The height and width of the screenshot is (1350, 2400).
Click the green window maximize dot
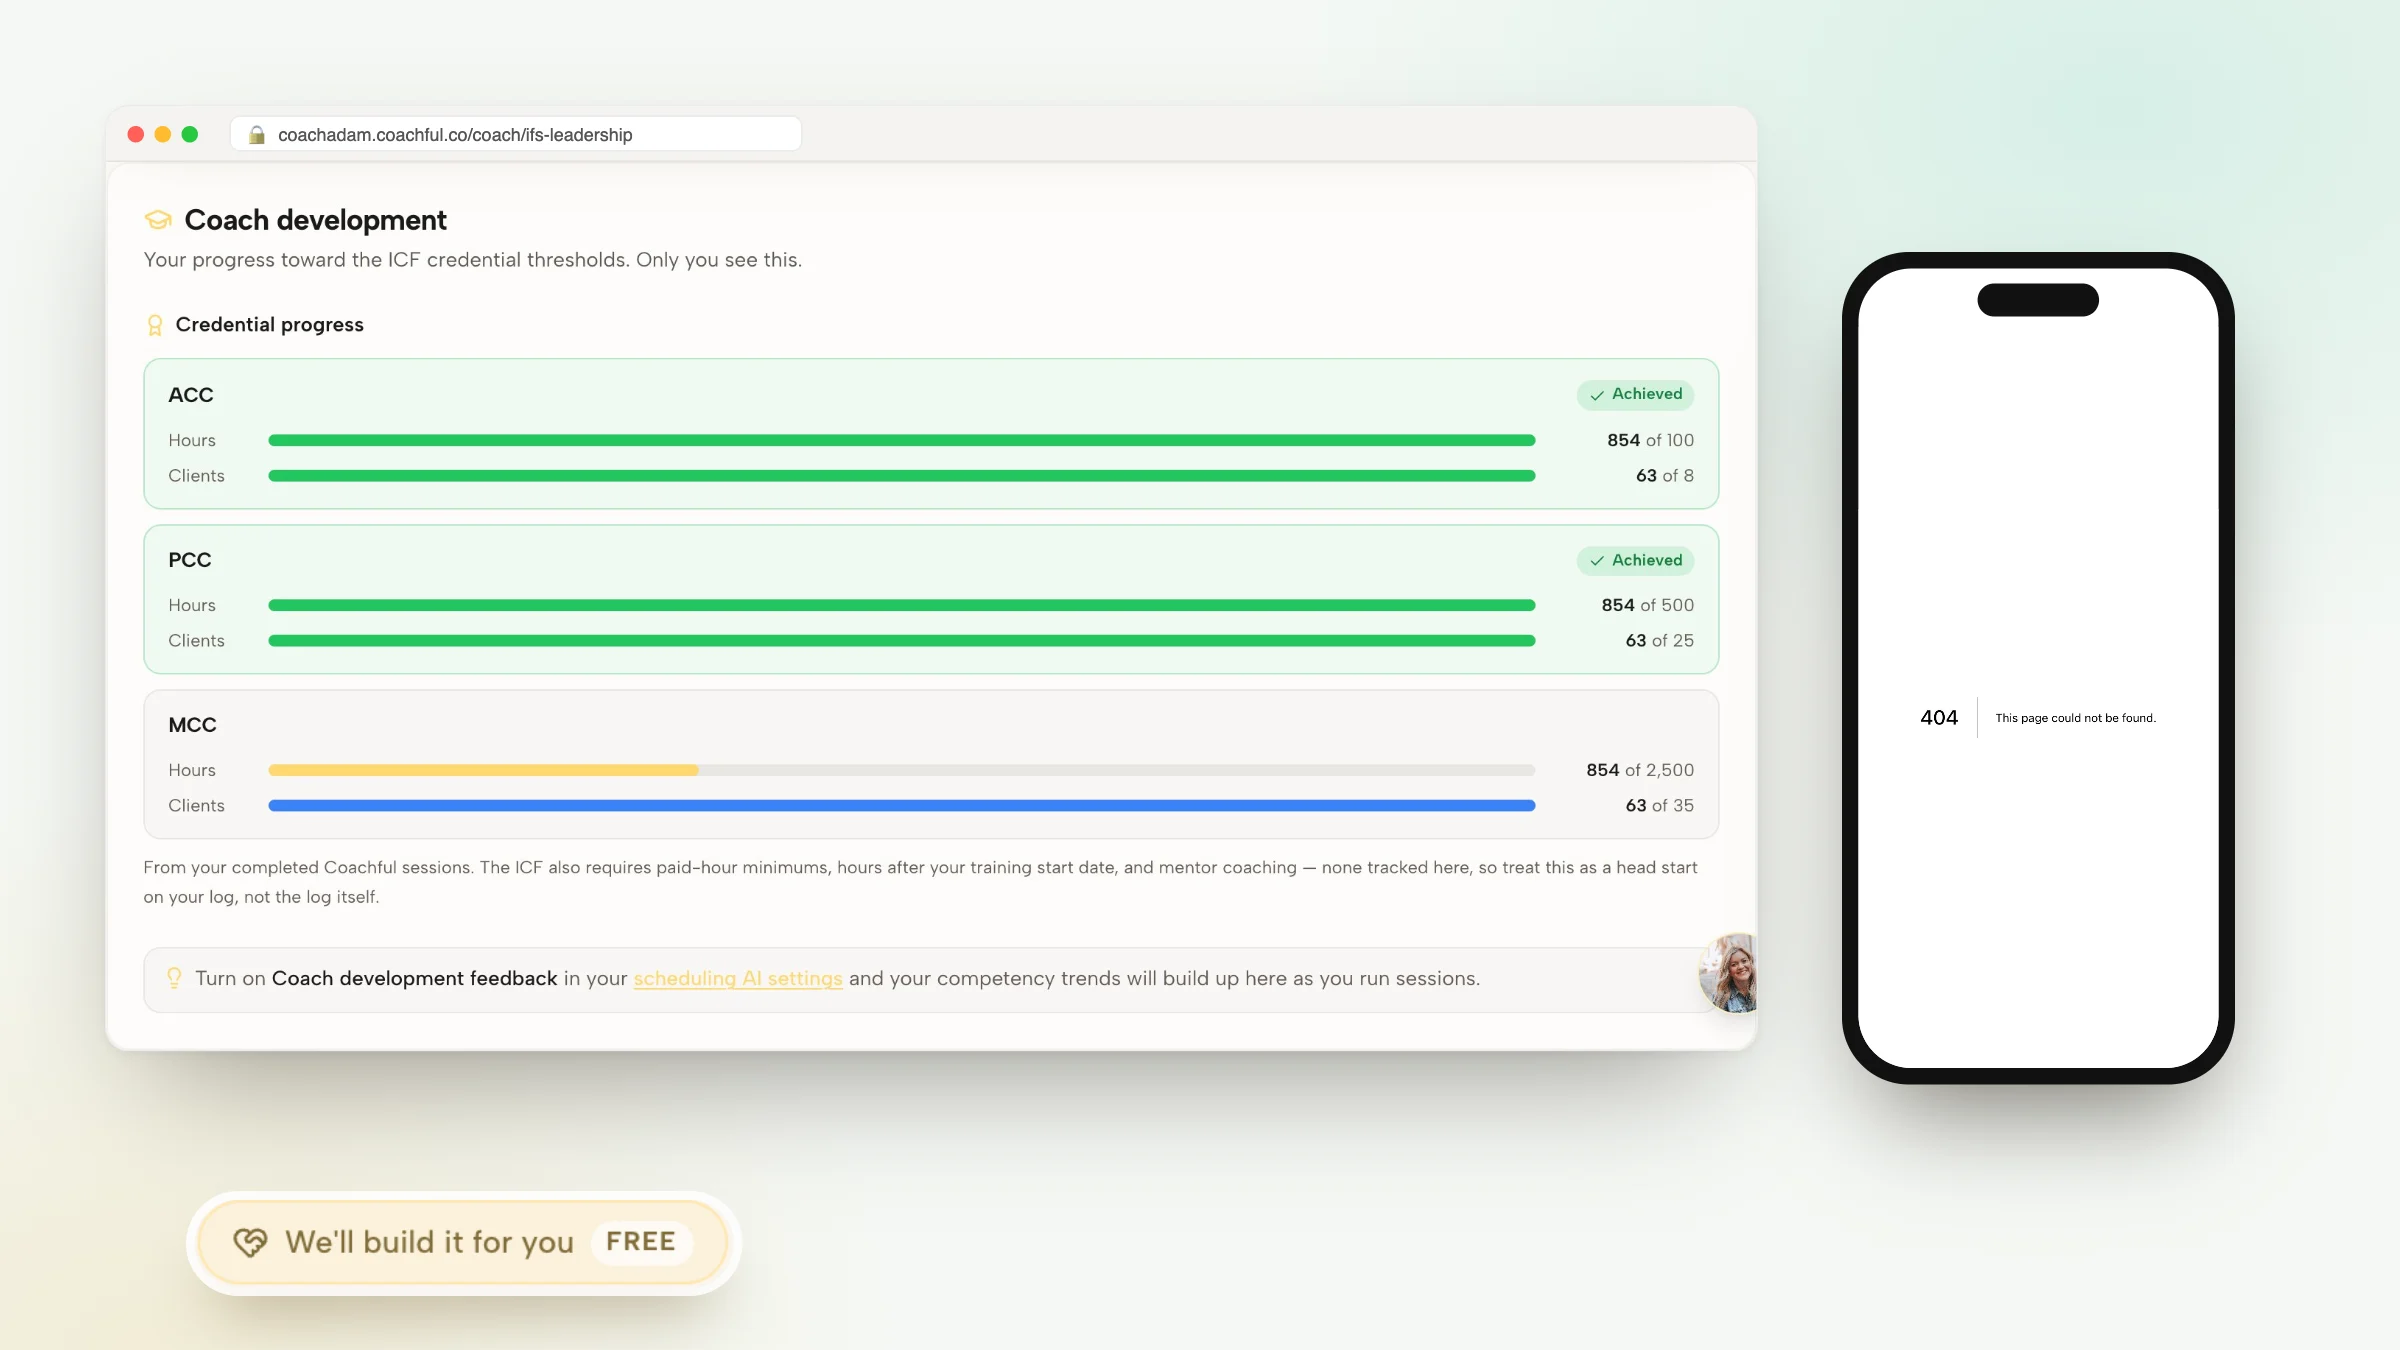190,134
